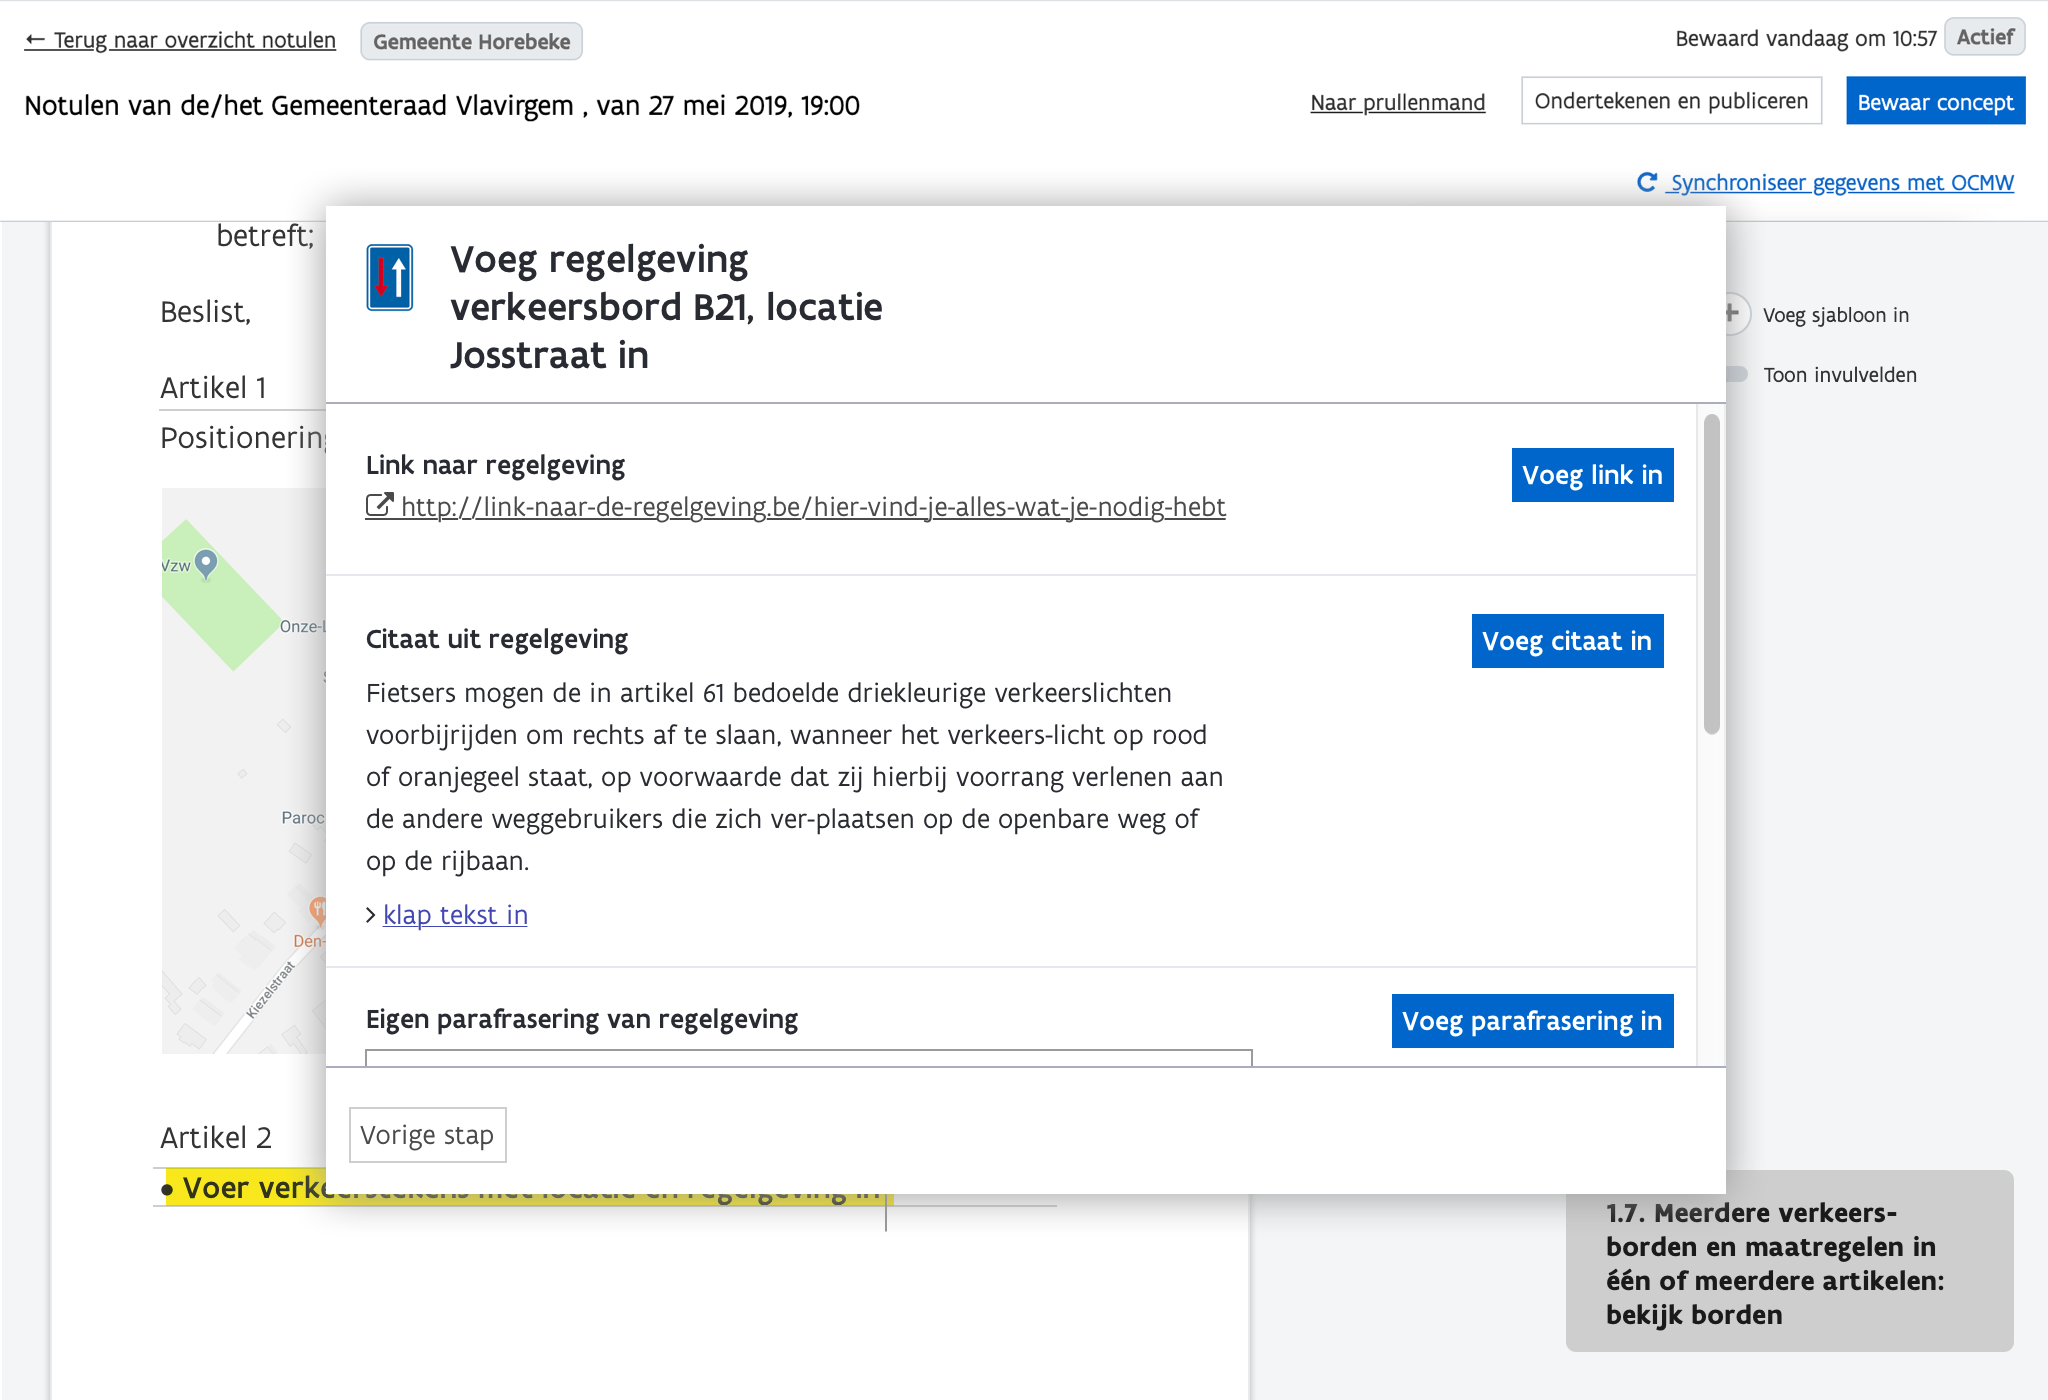Collapse the quote with klap tekst in
Image resolution: width=2048 pixels, height=1400 pixels.
(x=455, y=915)
